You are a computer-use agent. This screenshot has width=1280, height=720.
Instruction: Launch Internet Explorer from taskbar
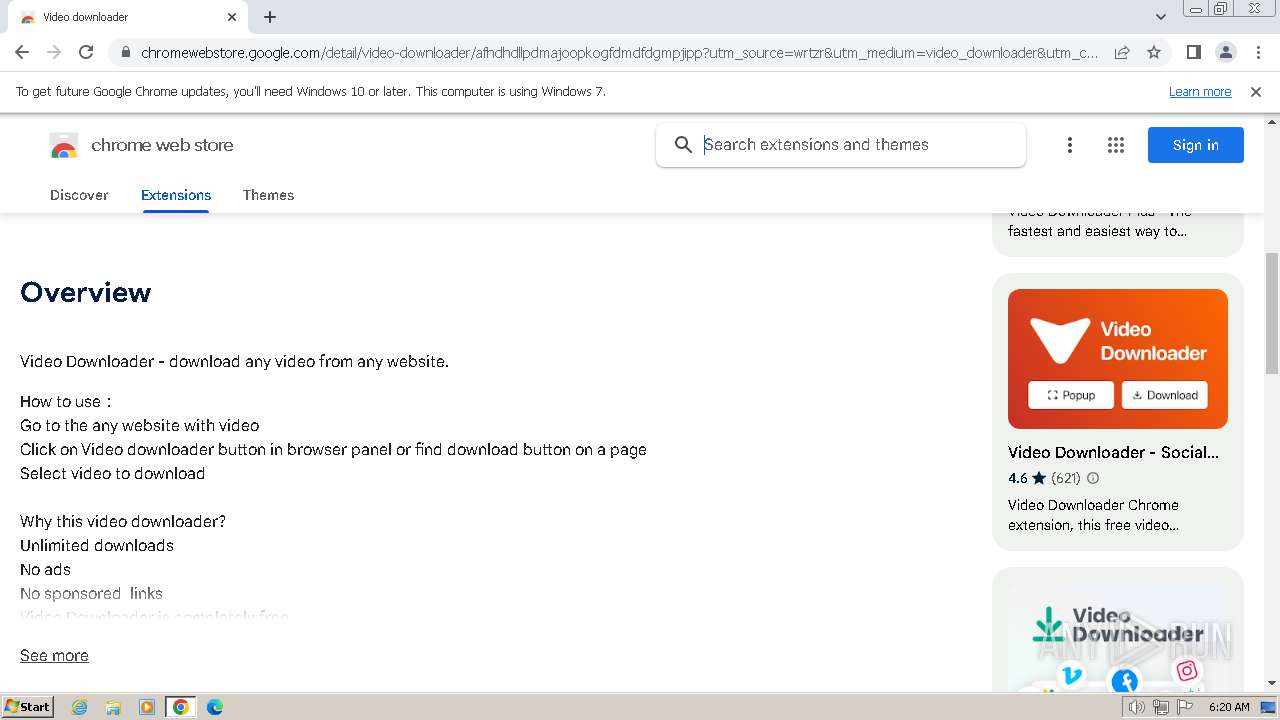coord(80,707)
